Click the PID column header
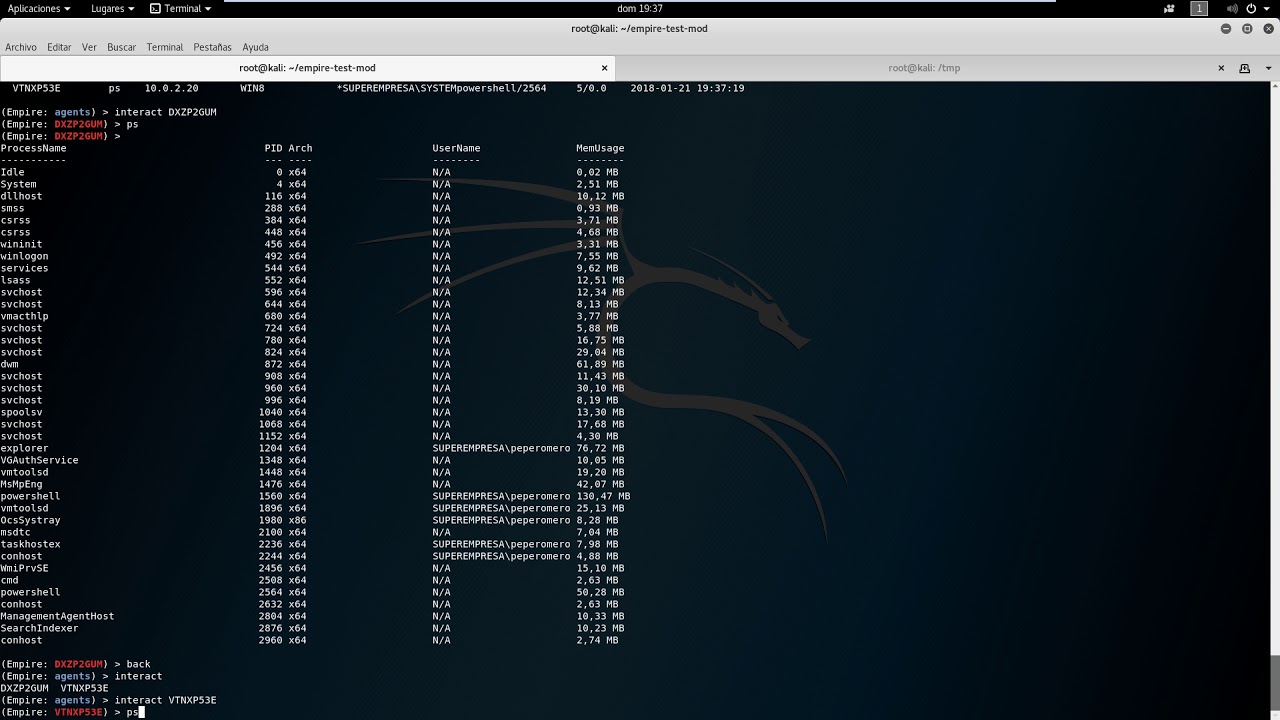 [x=273, y=148]
